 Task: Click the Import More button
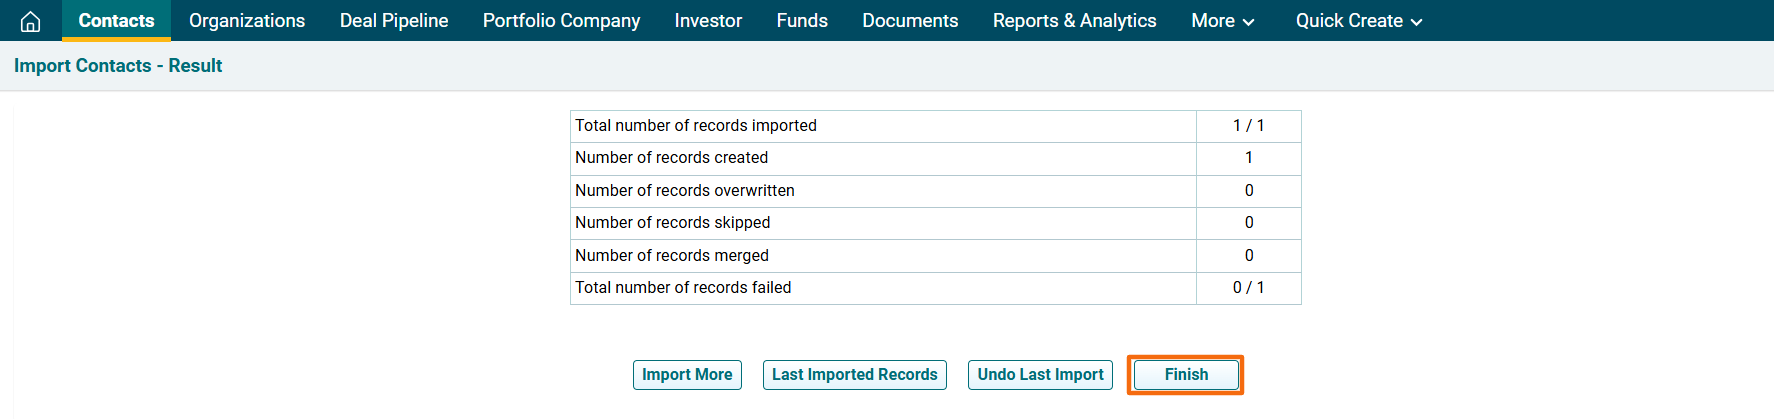point(687,375)
